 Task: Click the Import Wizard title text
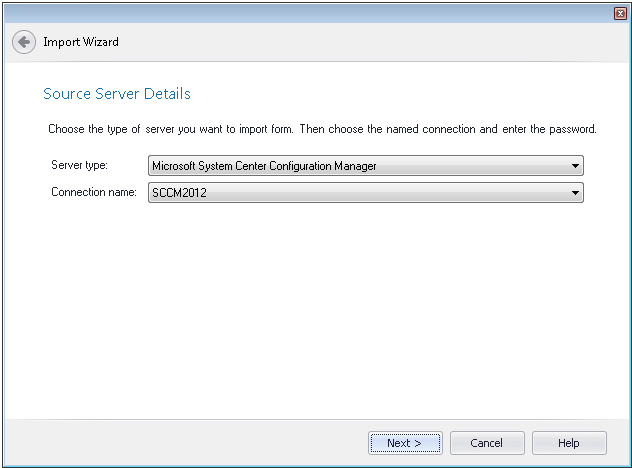81,42
